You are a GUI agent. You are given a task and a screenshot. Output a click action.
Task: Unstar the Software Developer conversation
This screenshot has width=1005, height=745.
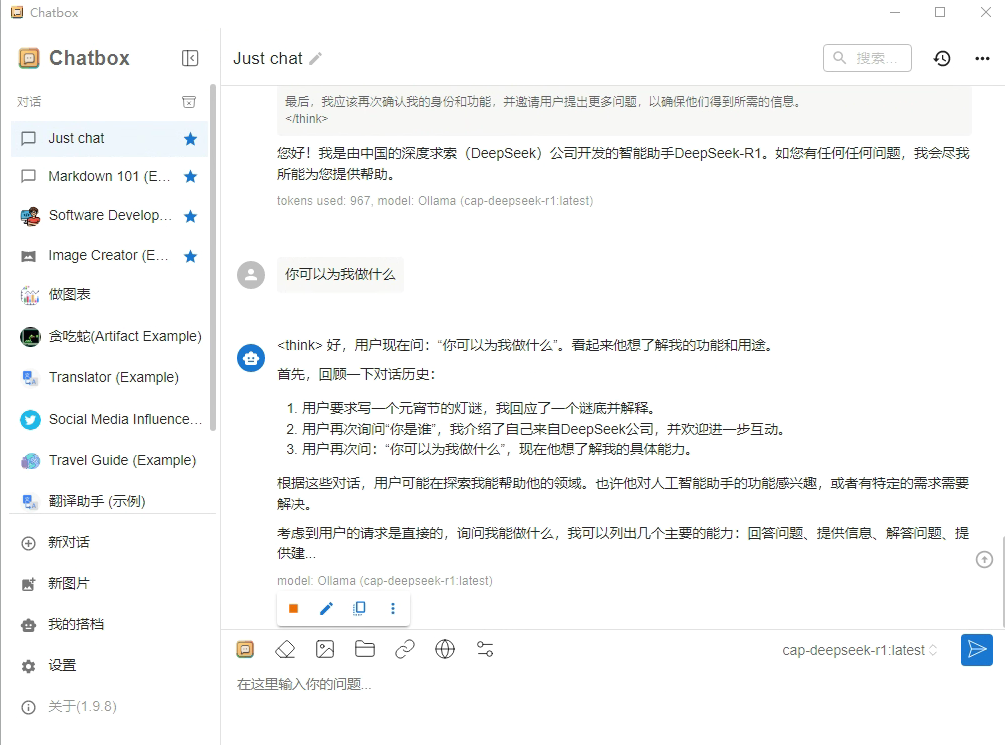[190, 216]
